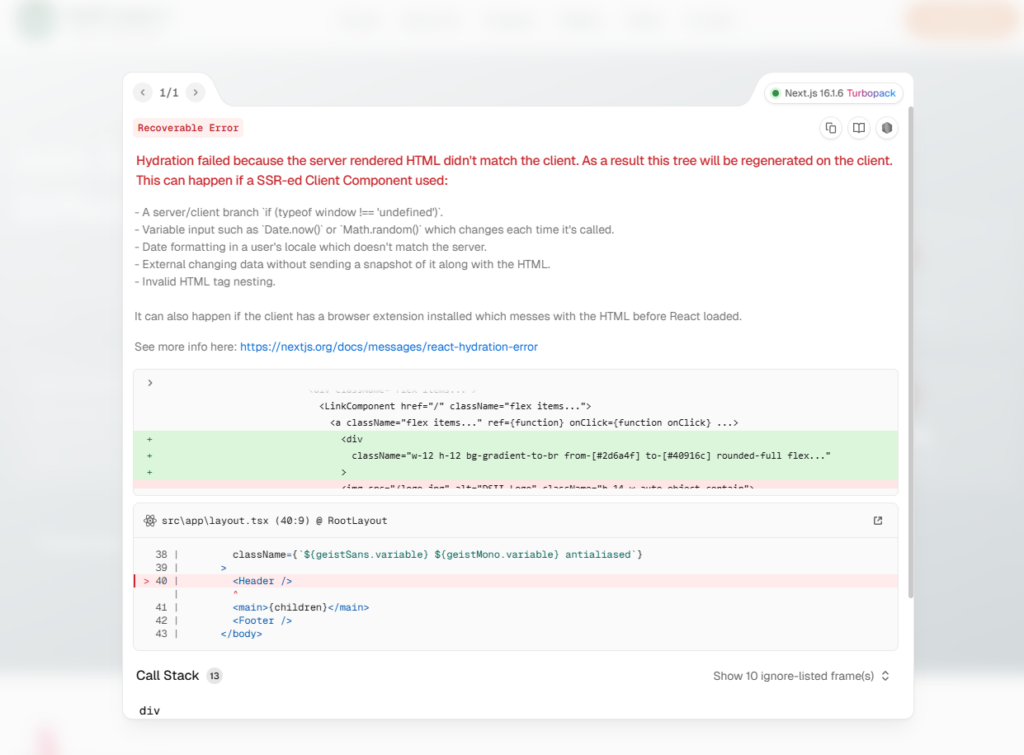Select the Recoverable Error label
This screenshot has width=1024, height=755.
(188, 128)
